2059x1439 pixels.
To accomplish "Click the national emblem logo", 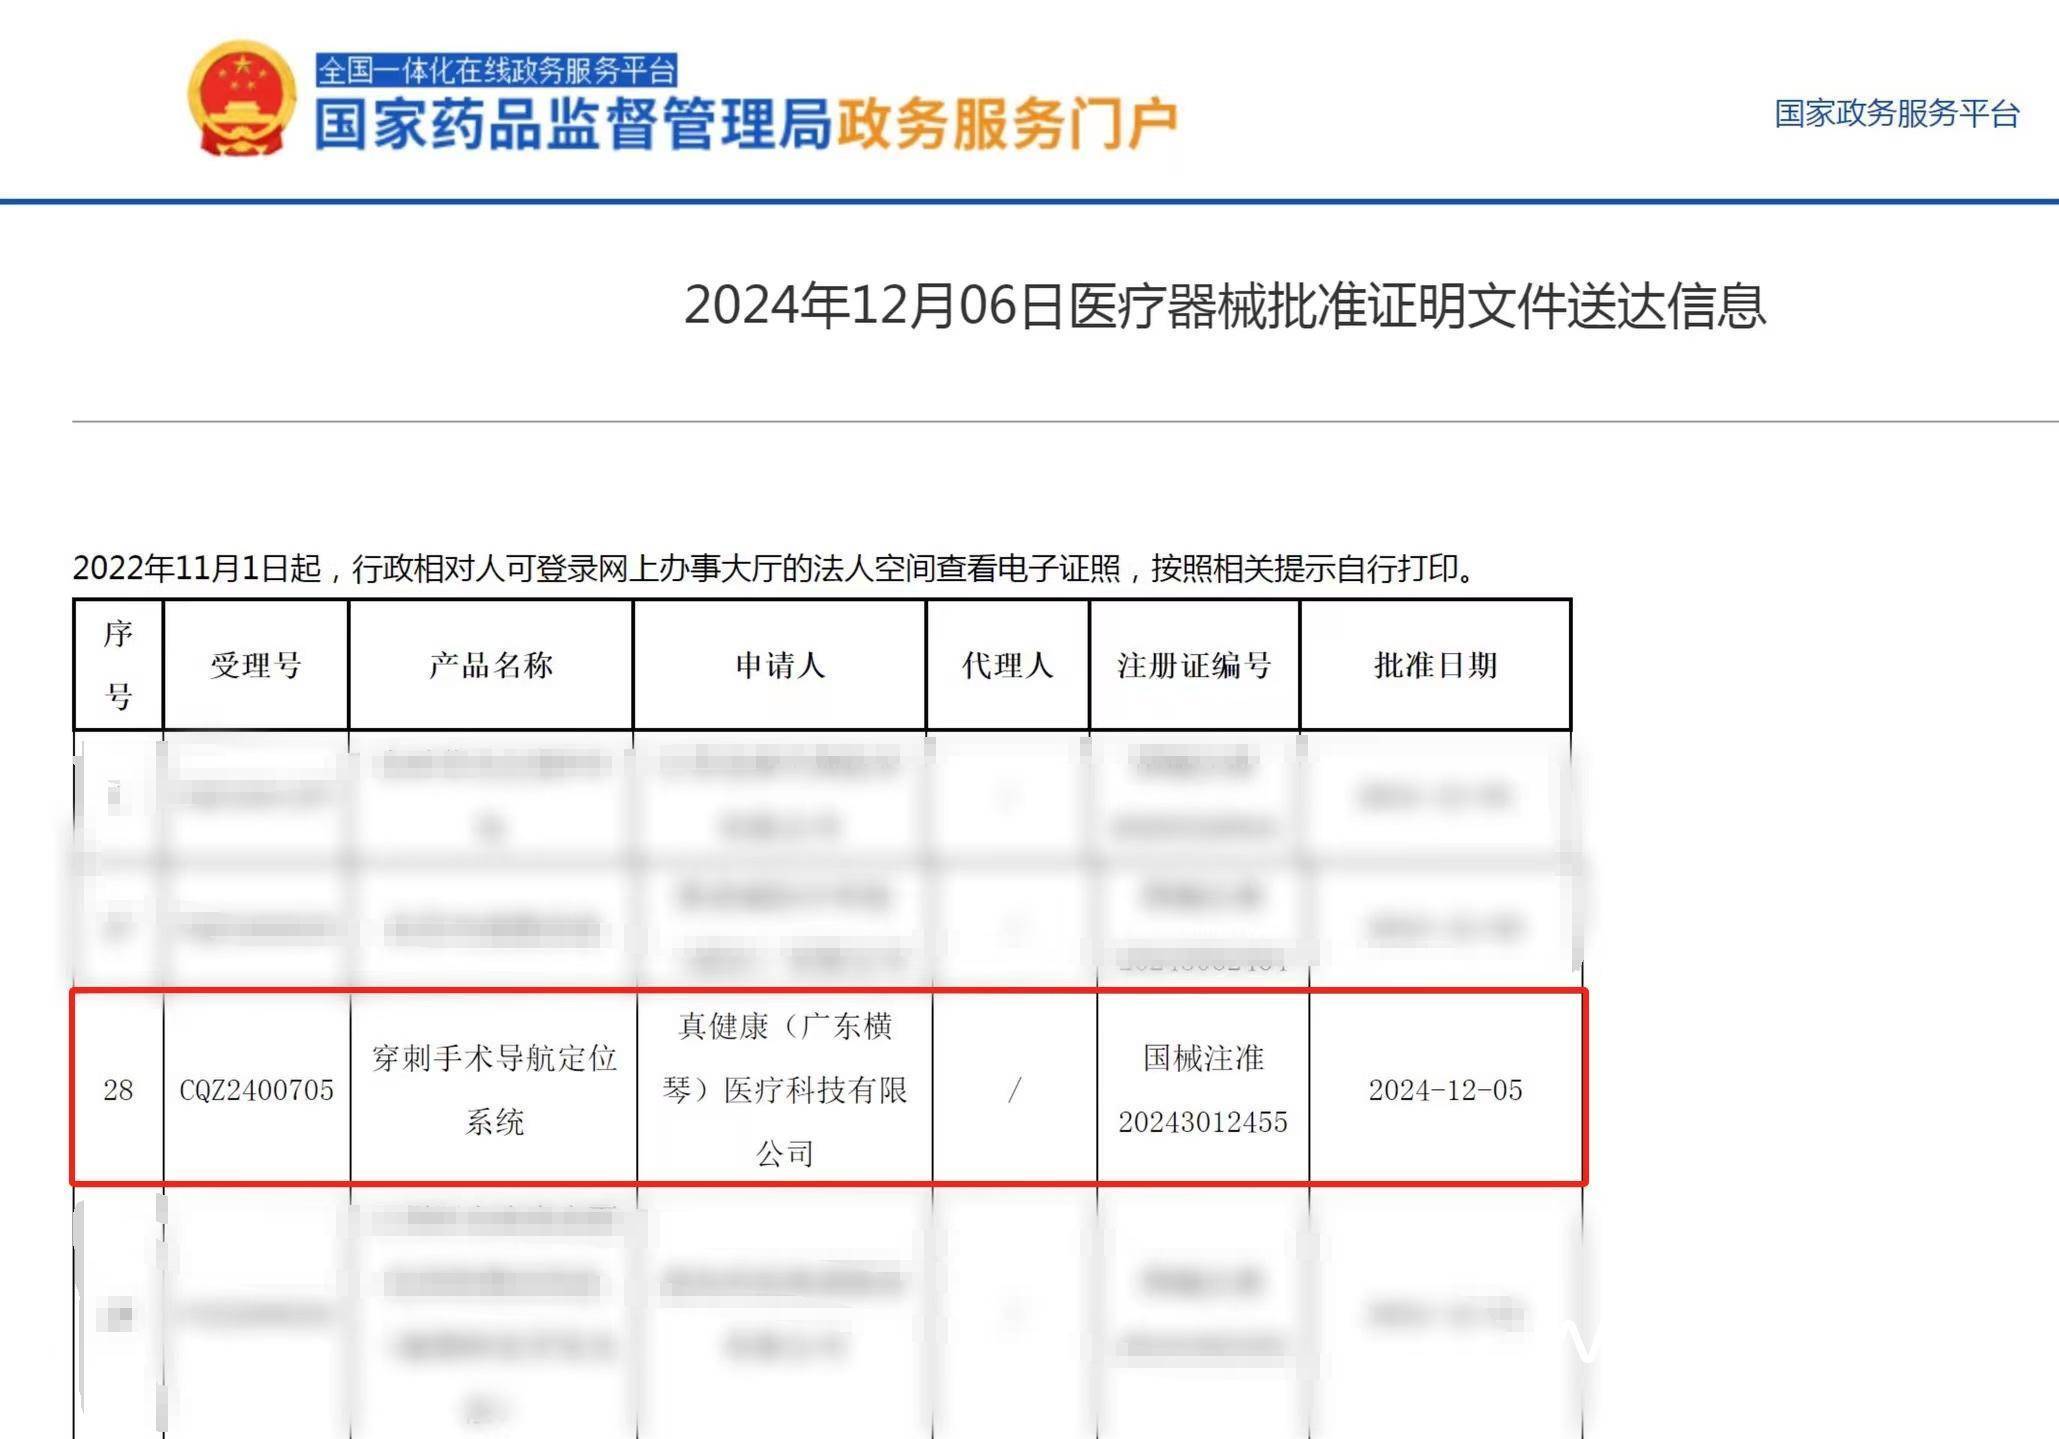I will pyautogui.click(x=242, y=98).
